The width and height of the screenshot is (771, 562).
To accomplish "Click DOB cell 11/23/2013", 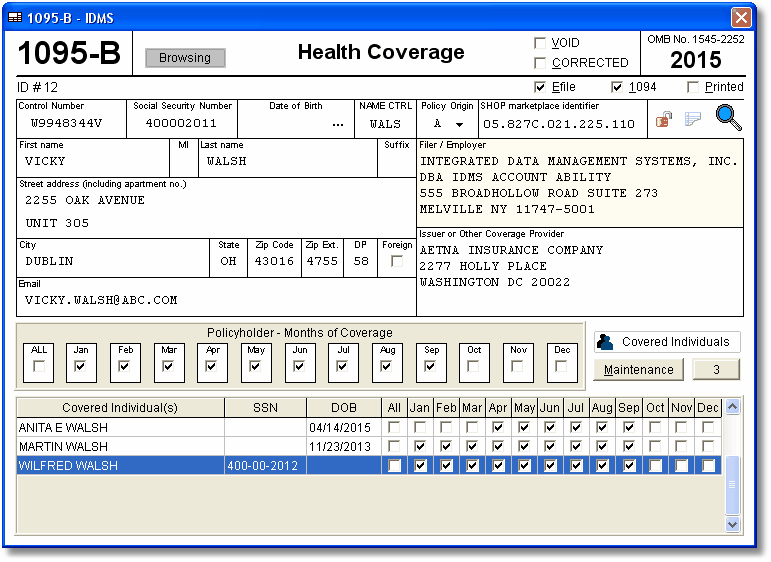I will (343, 446).
